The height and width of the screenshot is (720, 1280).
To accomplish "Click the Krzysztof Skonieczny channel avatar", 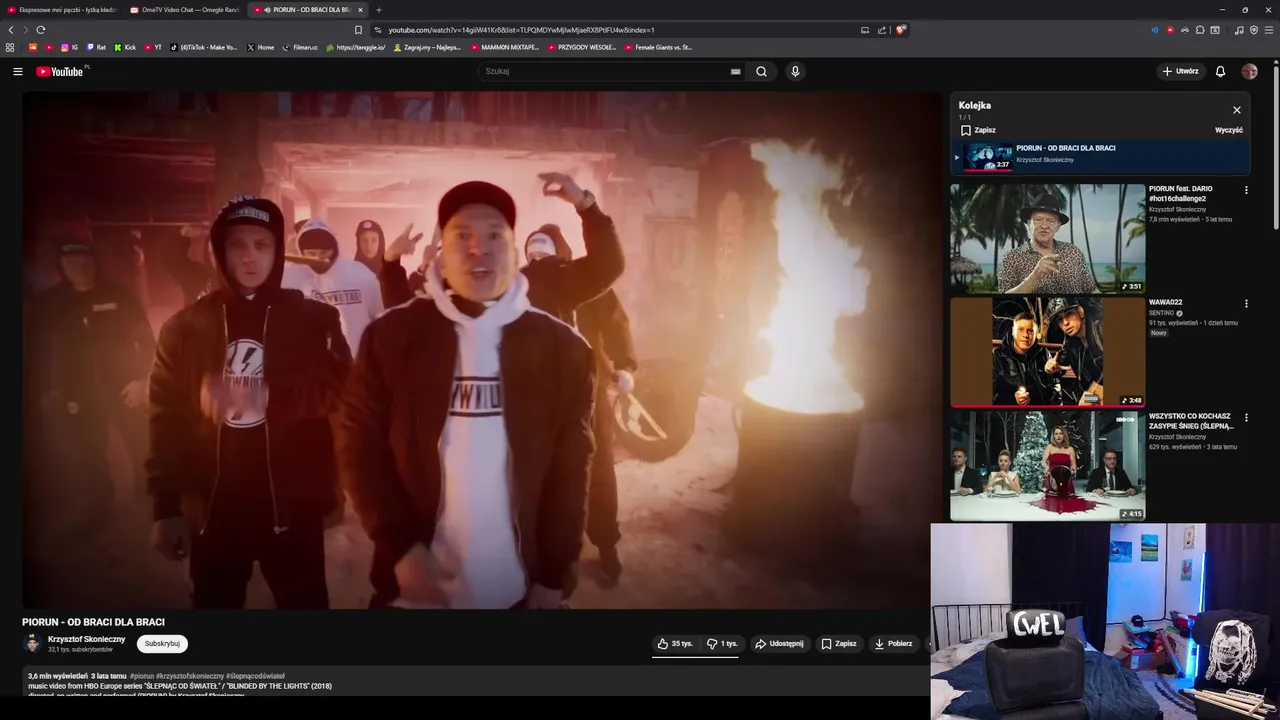I will coord(32,643).
